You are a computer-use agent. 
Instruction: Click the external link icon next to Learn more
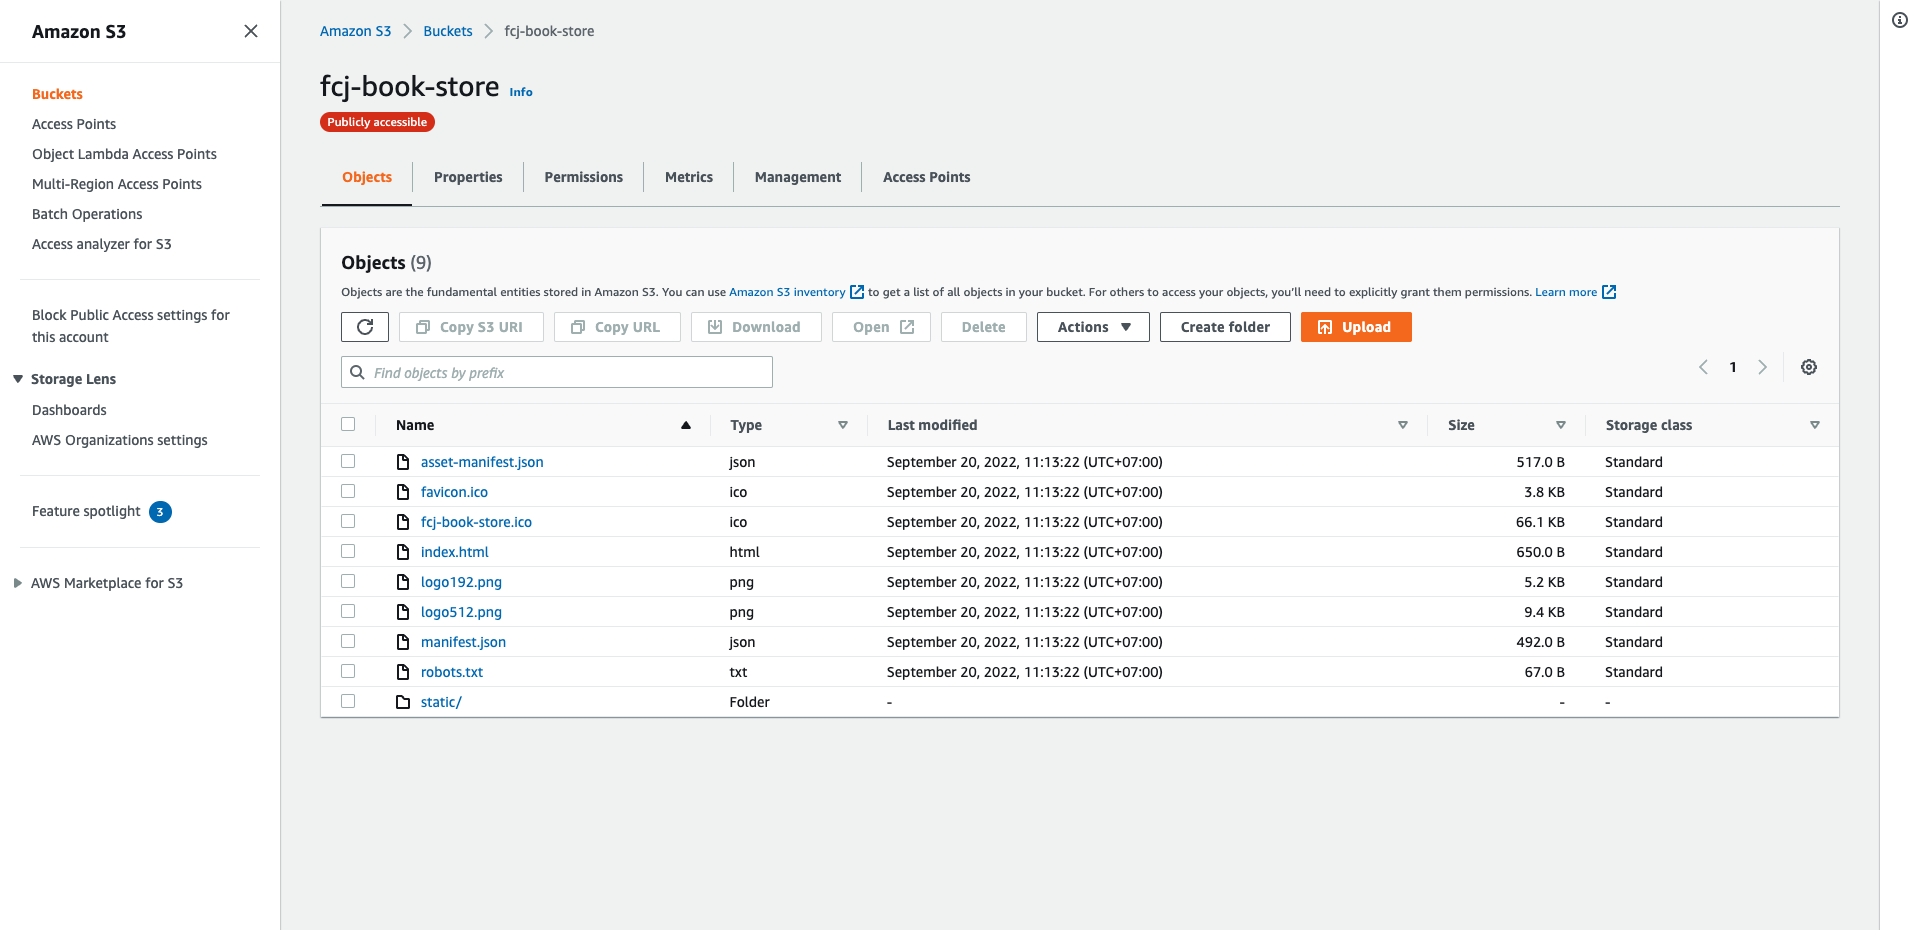tap(1609, 292)
